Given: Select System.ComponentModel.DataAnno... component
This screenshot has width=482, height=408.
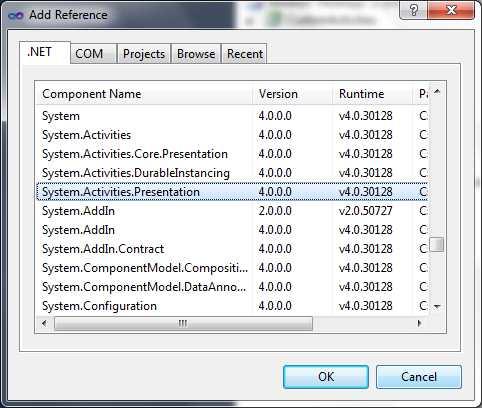Looking at the screenshot, I should 232,287.
